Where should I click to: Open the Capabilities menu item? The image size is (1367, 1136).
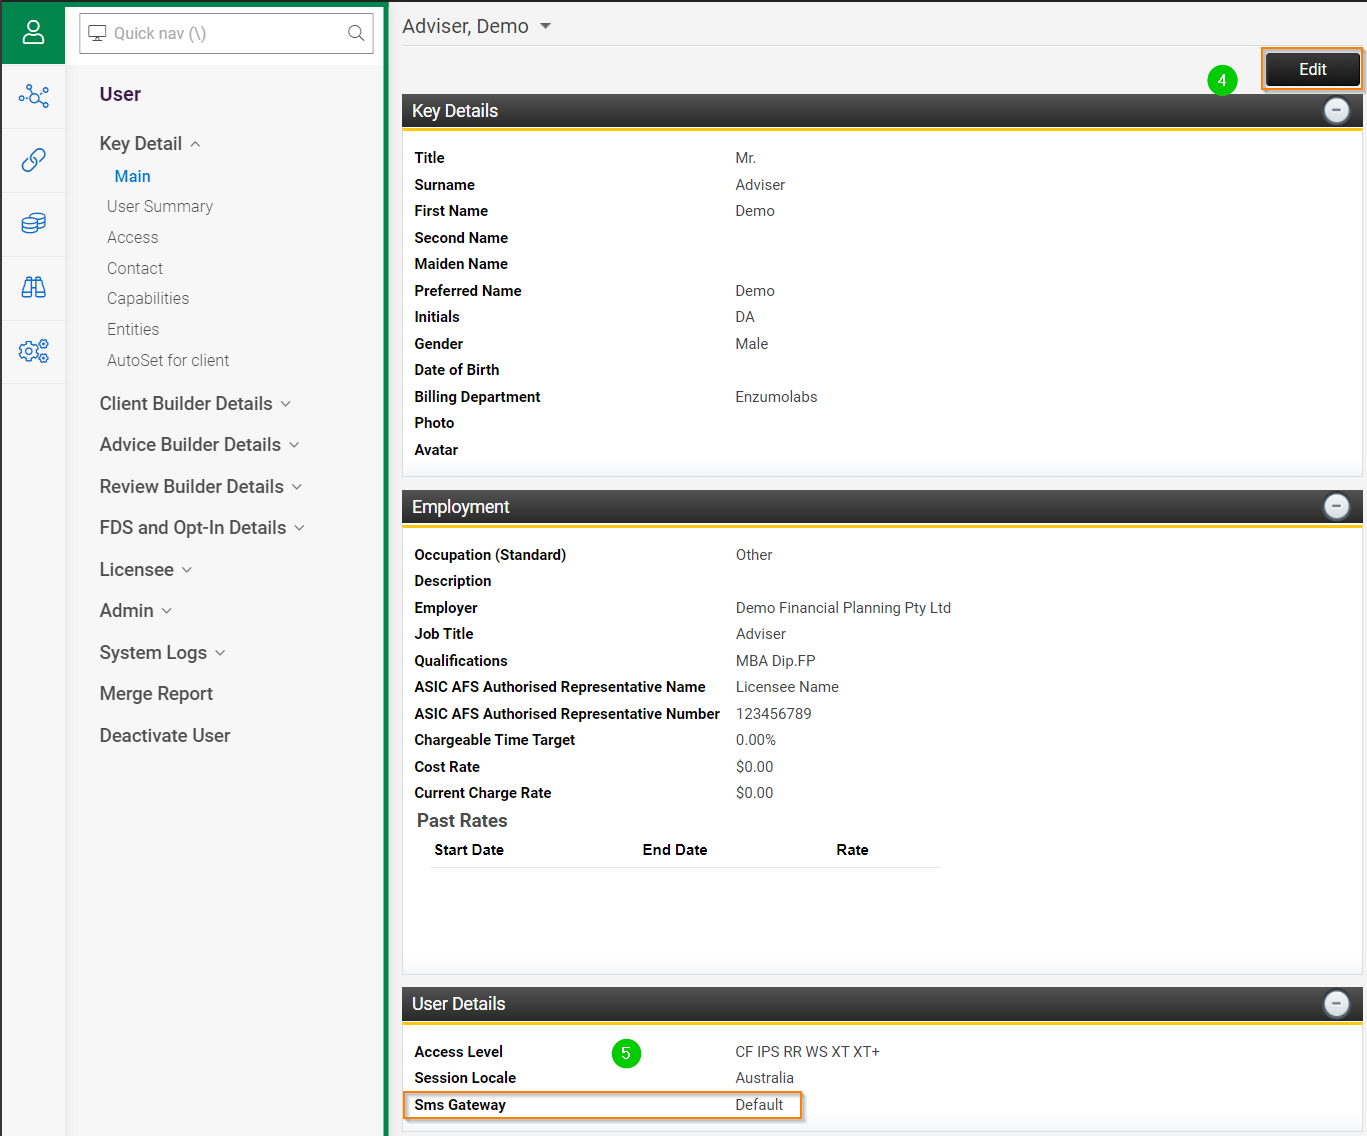(148, 298)
